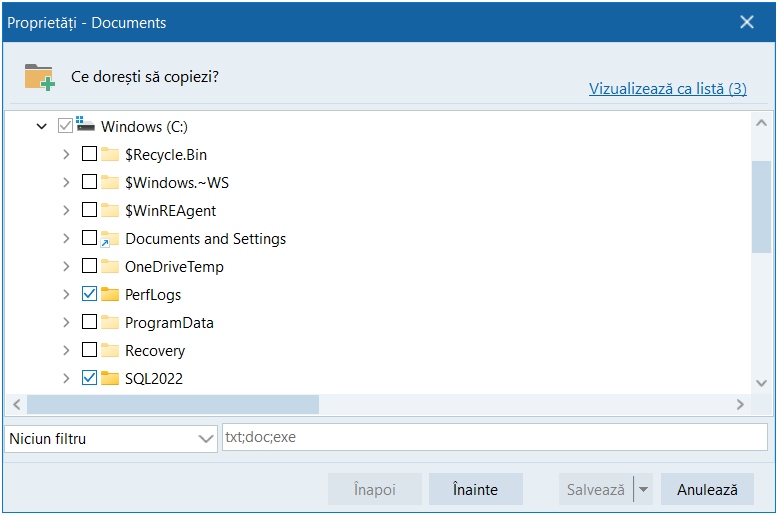Click the txt;doc;exe filter input field

point(494,438)
